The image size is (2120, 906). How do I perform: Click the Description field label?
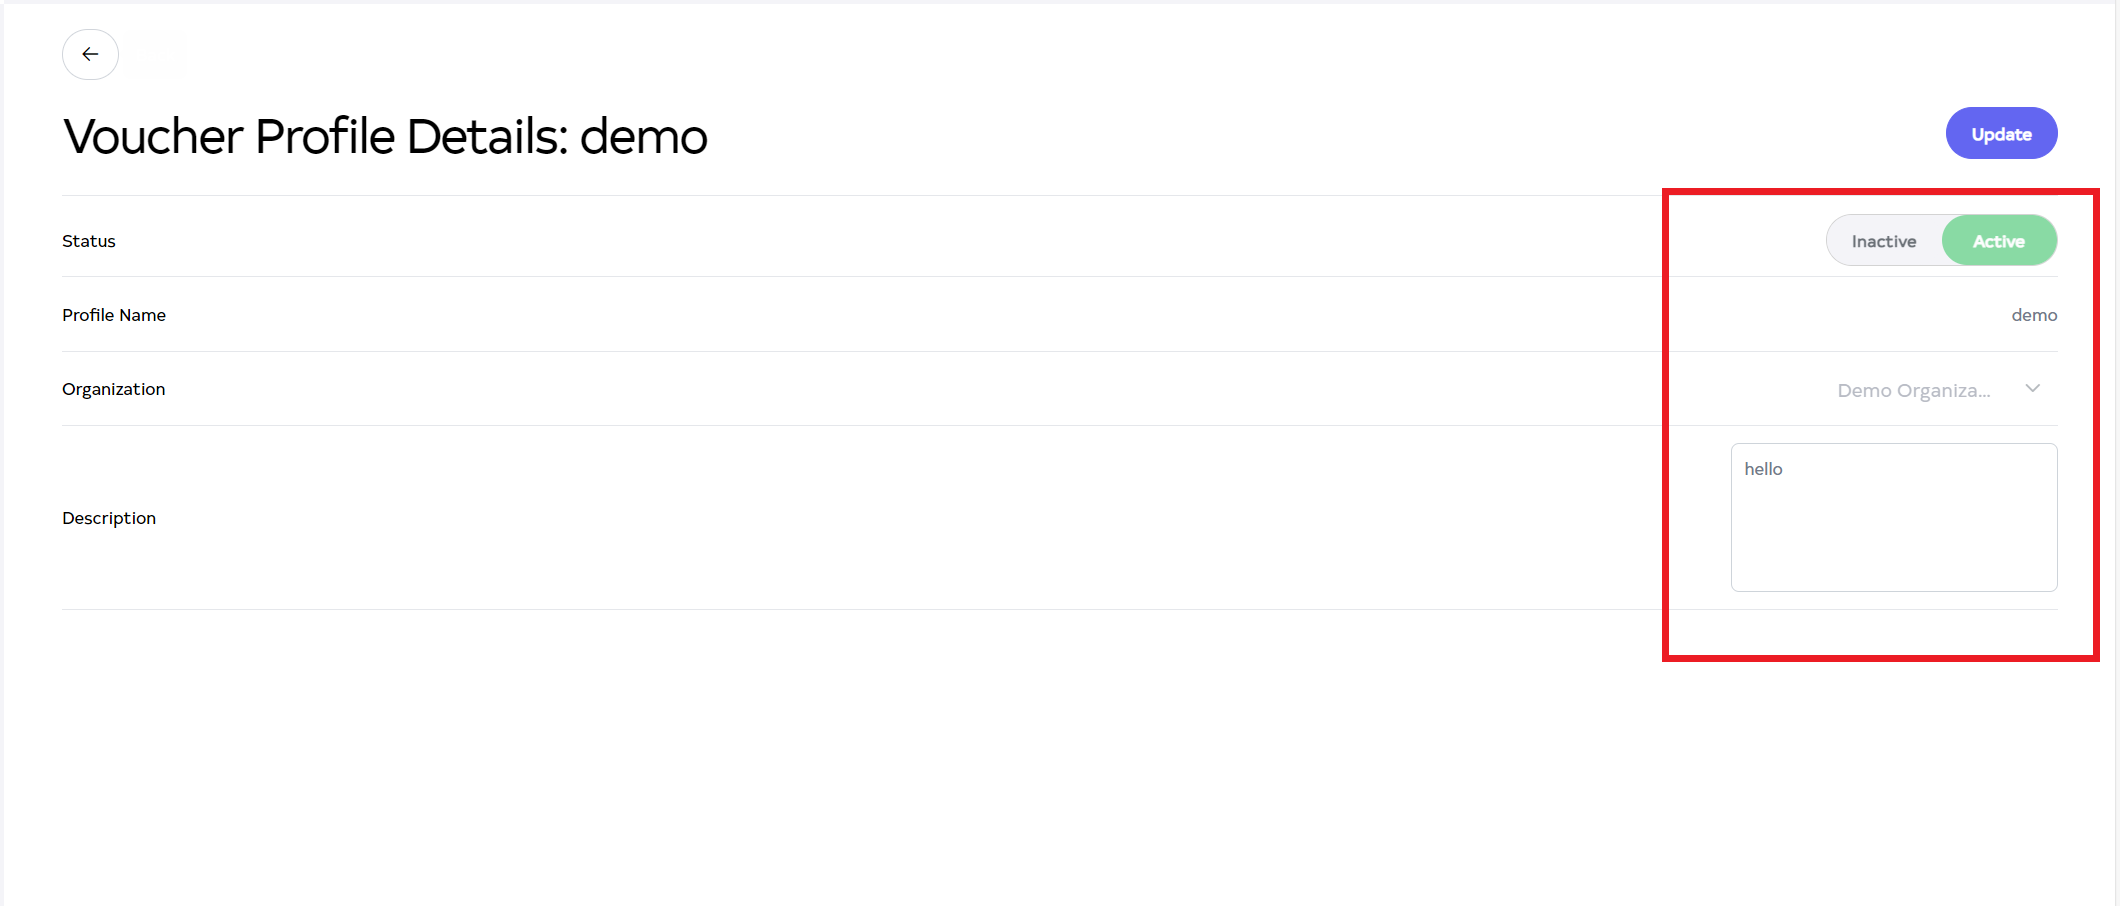point(109,518)
